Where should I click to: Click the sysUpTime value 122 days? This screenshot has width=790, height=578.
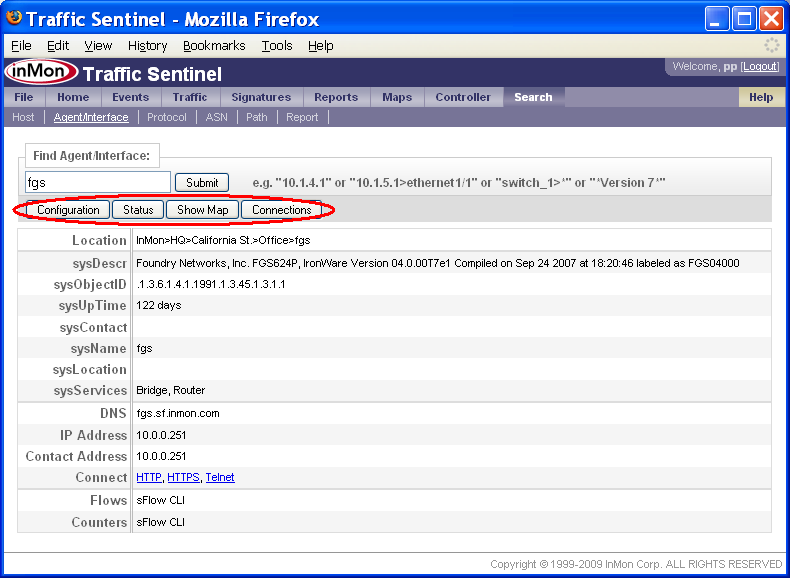click(159, 305)
